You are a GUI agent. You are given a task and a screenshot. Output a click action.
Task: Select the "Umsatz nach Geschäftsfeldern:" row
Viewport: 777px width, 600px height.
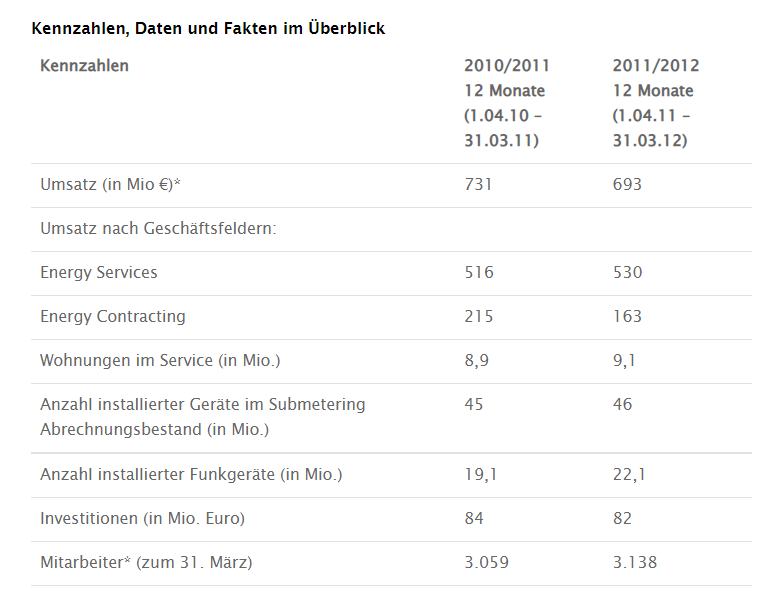(158, 229)
